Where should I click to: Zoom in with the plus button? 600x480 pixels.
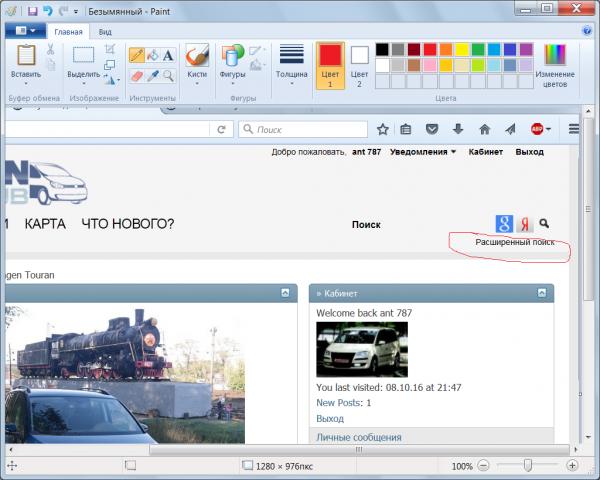click(572, 466)
